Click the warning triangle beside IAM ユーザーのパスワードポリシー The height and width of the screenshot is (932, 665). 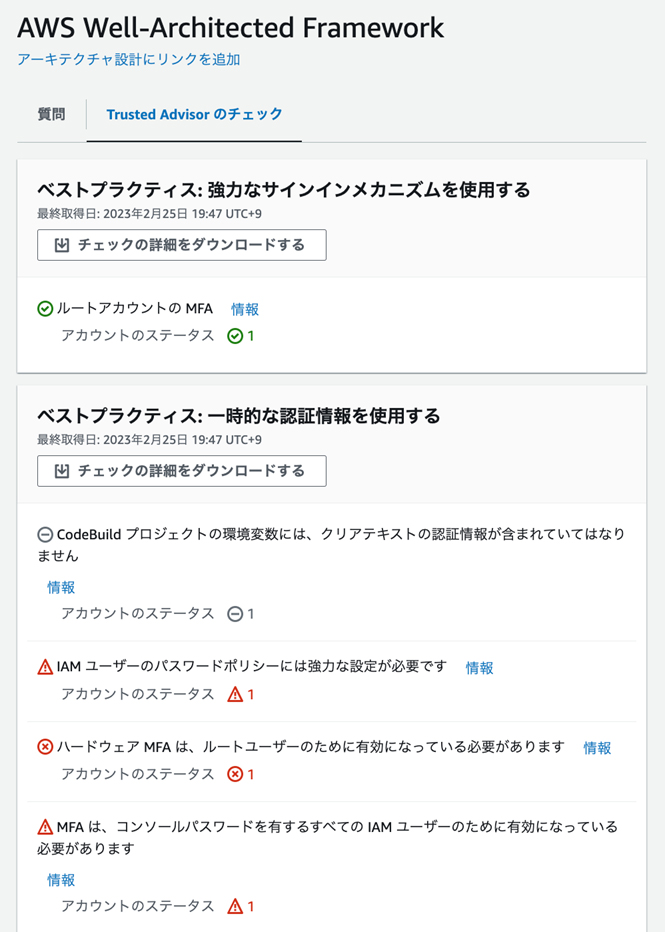tap(45, 667)
